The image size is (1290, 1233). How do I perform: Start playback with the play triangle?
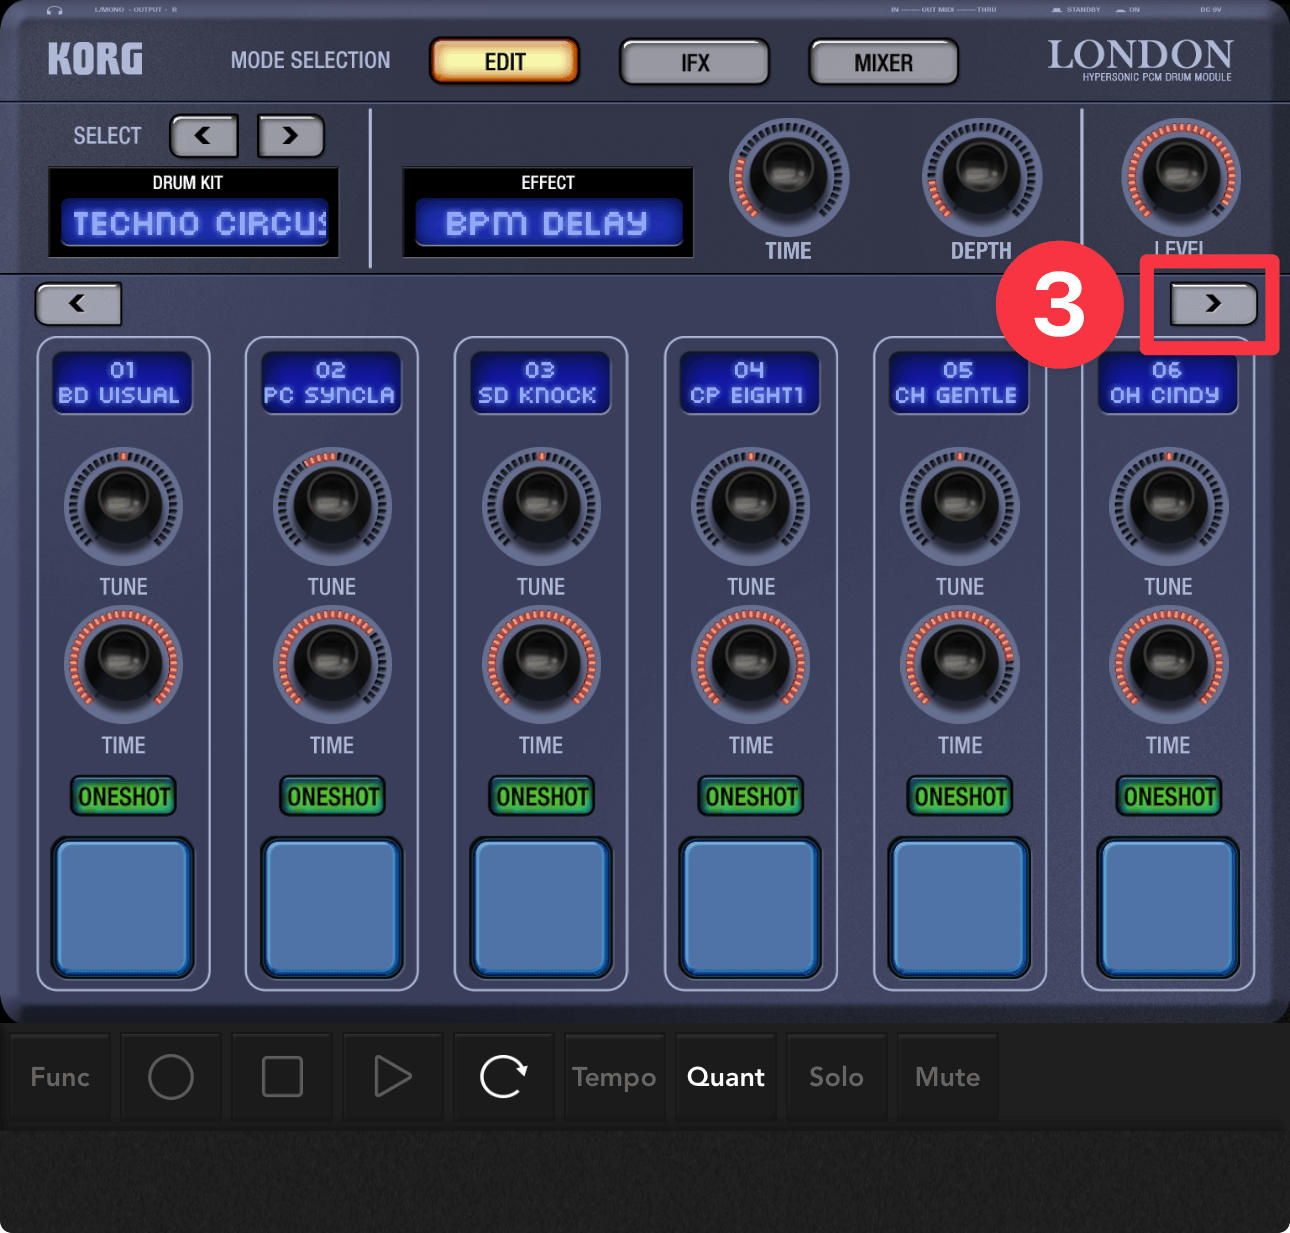(392, 1077)
